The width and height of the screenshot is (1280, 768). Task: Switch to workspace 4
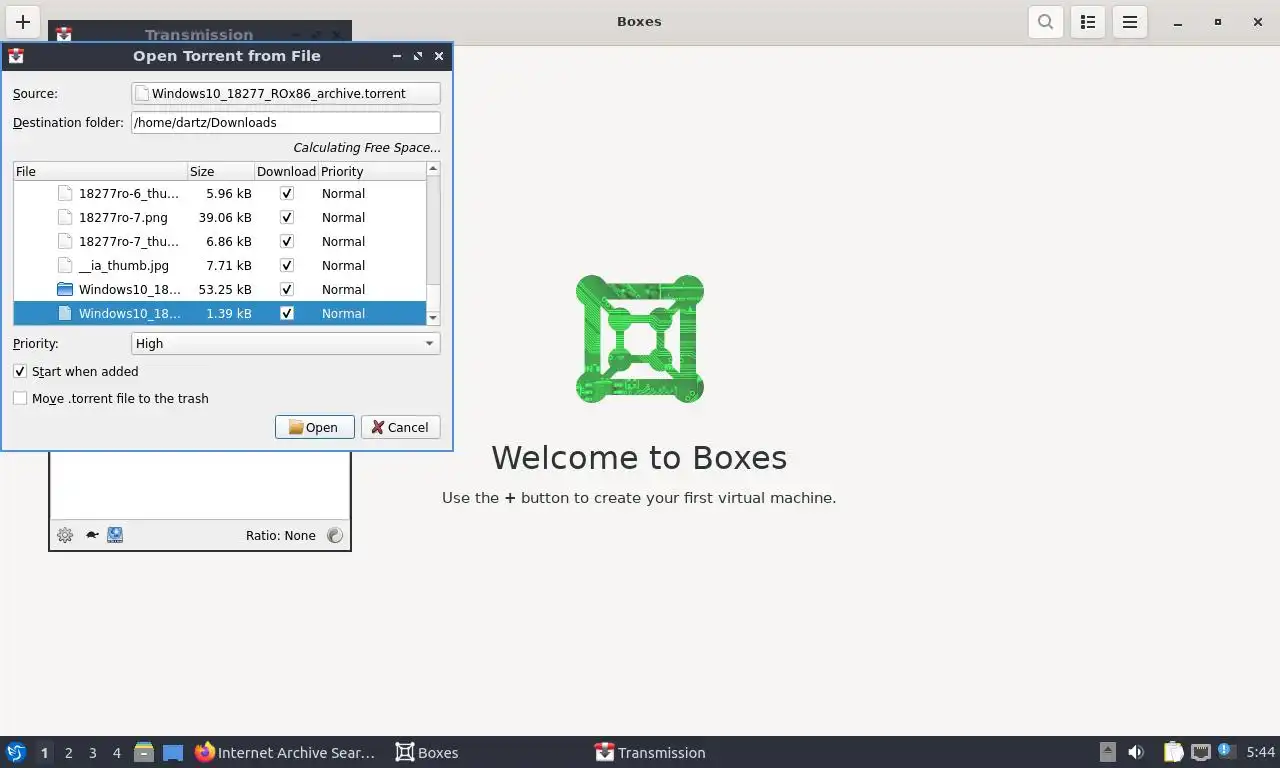[117, 752]
